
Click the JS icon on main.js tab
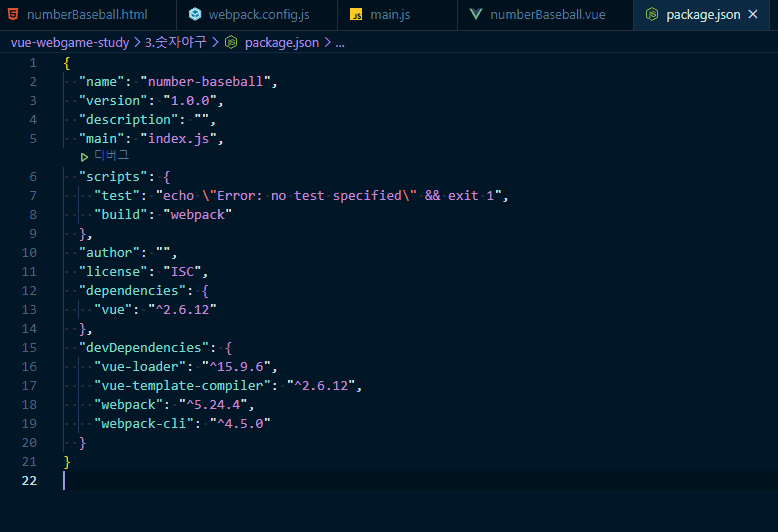click(356, 14)
